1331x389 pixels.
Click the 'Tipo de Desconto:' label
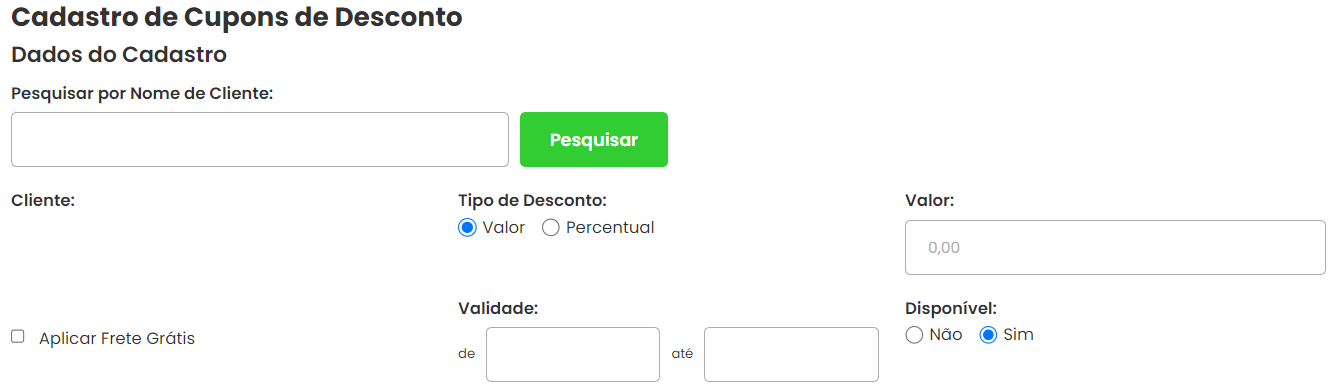(x=532, y=200)
